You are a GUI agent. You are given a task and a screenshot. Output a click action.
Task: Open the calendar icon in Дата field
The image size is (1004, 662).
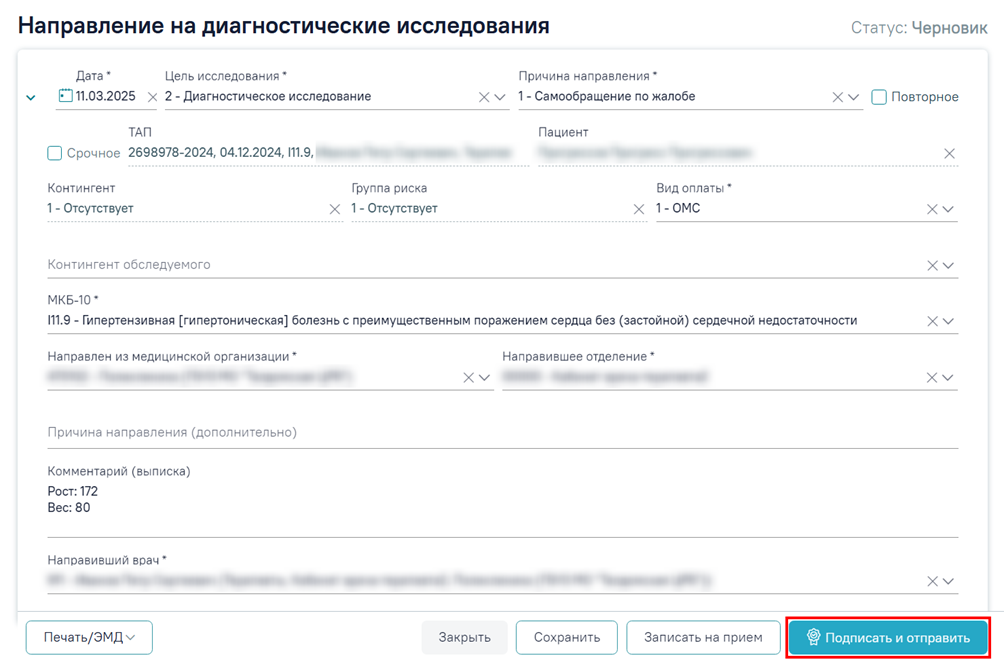tap(65, 96)
